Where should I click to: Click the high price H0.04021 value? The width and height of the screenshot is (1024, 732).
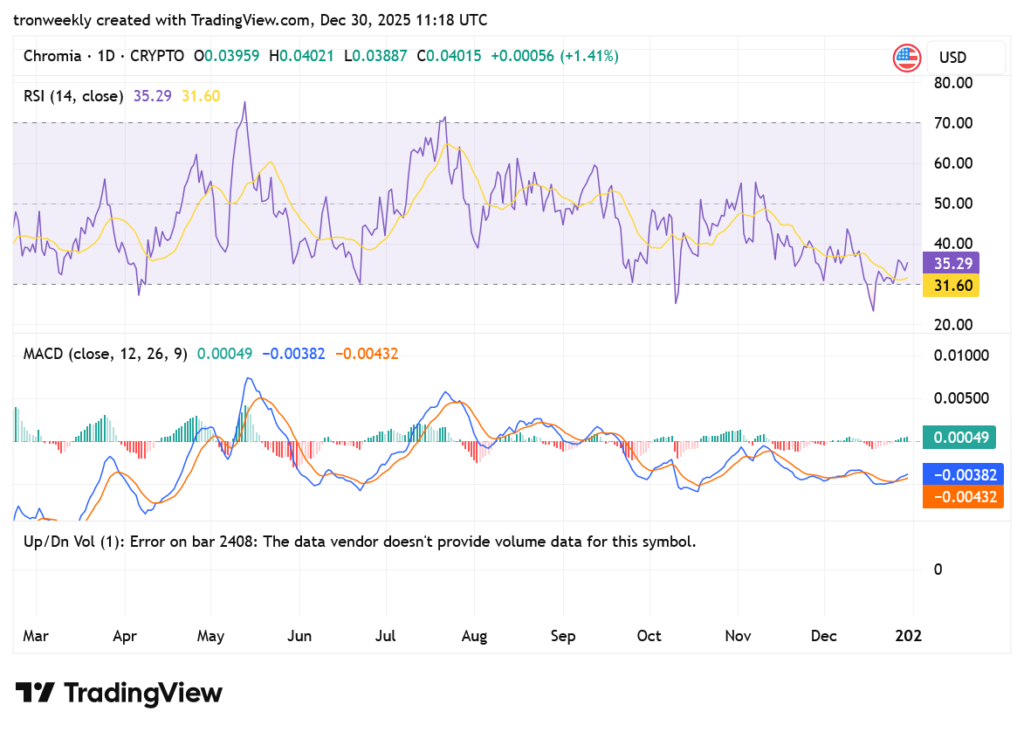click(301, 56)
